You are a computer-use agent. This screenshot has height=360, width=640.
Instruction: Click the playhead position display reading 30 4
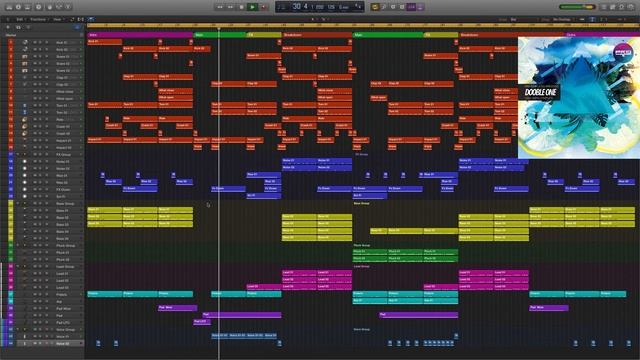click(x=301, y=6)
